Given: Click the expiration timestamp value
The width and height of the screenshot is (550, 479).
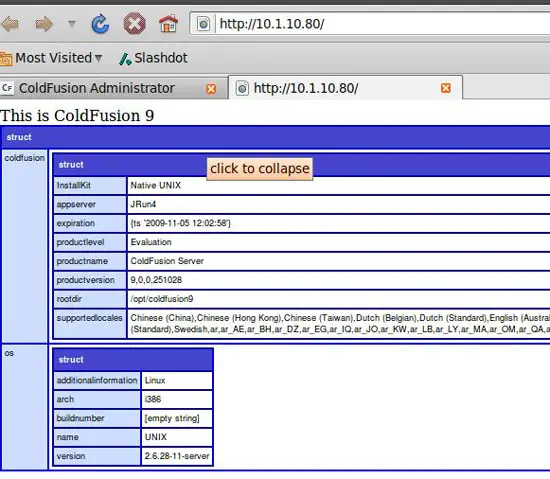Looking at the screenshot, I should tap(180, 223).
